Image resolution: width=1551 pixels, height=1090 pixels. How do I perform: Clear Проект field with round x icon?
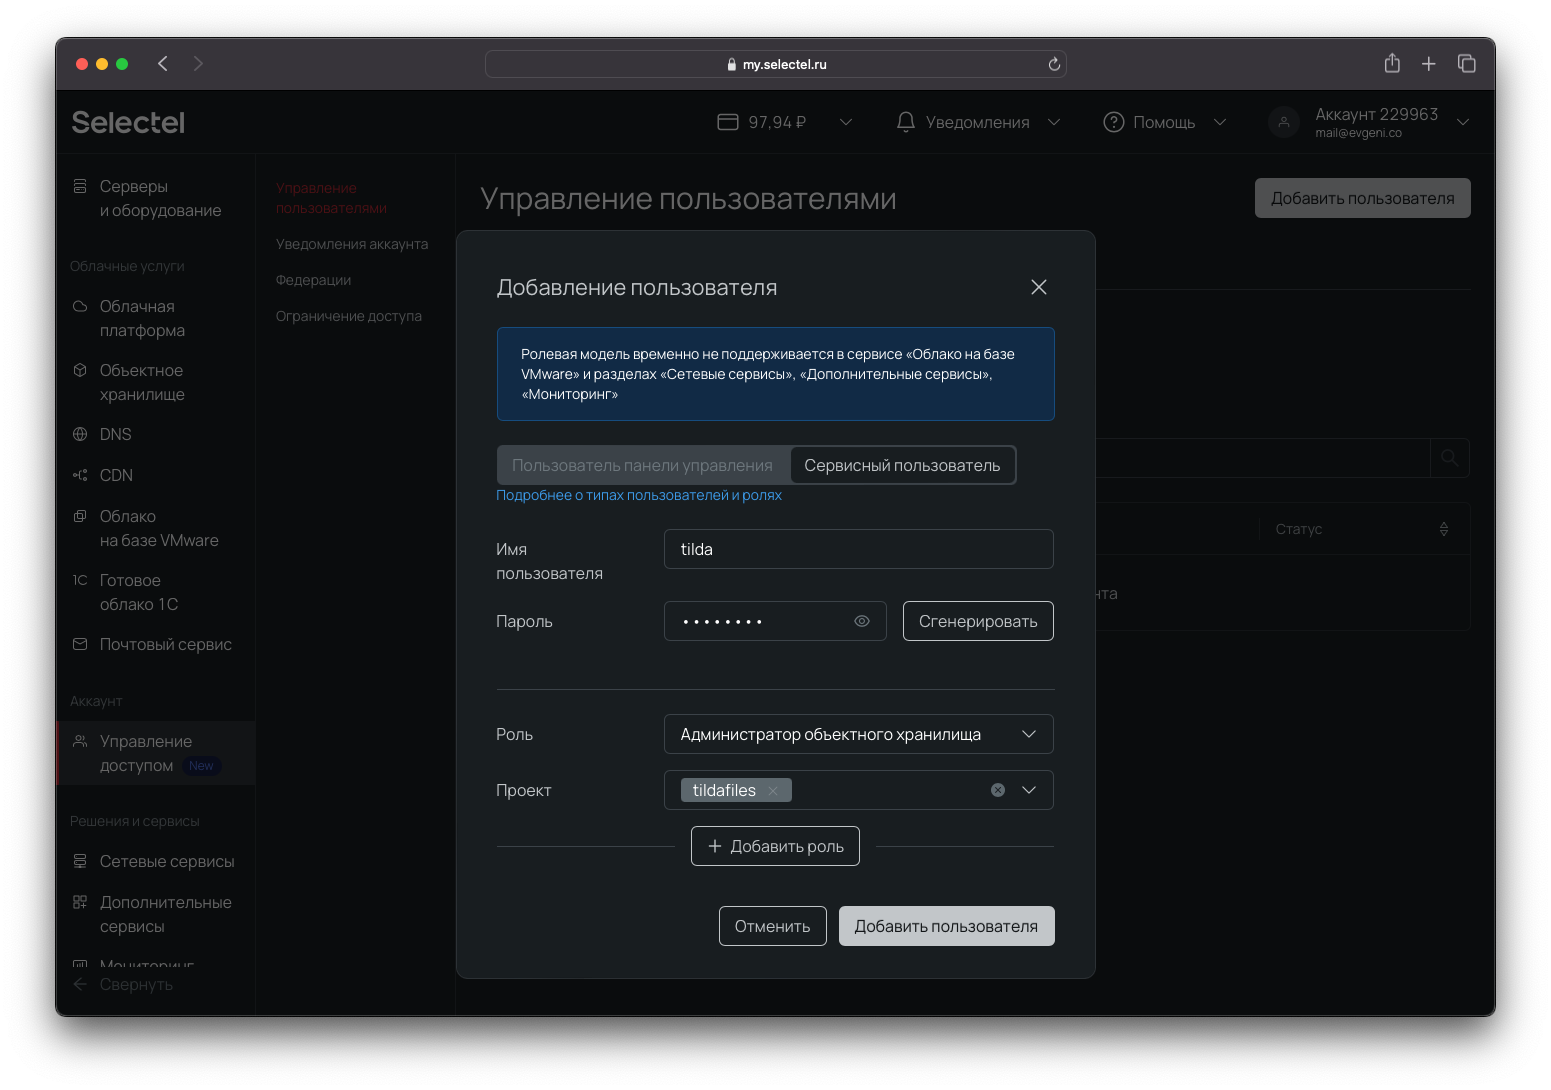tap(998, 790)
